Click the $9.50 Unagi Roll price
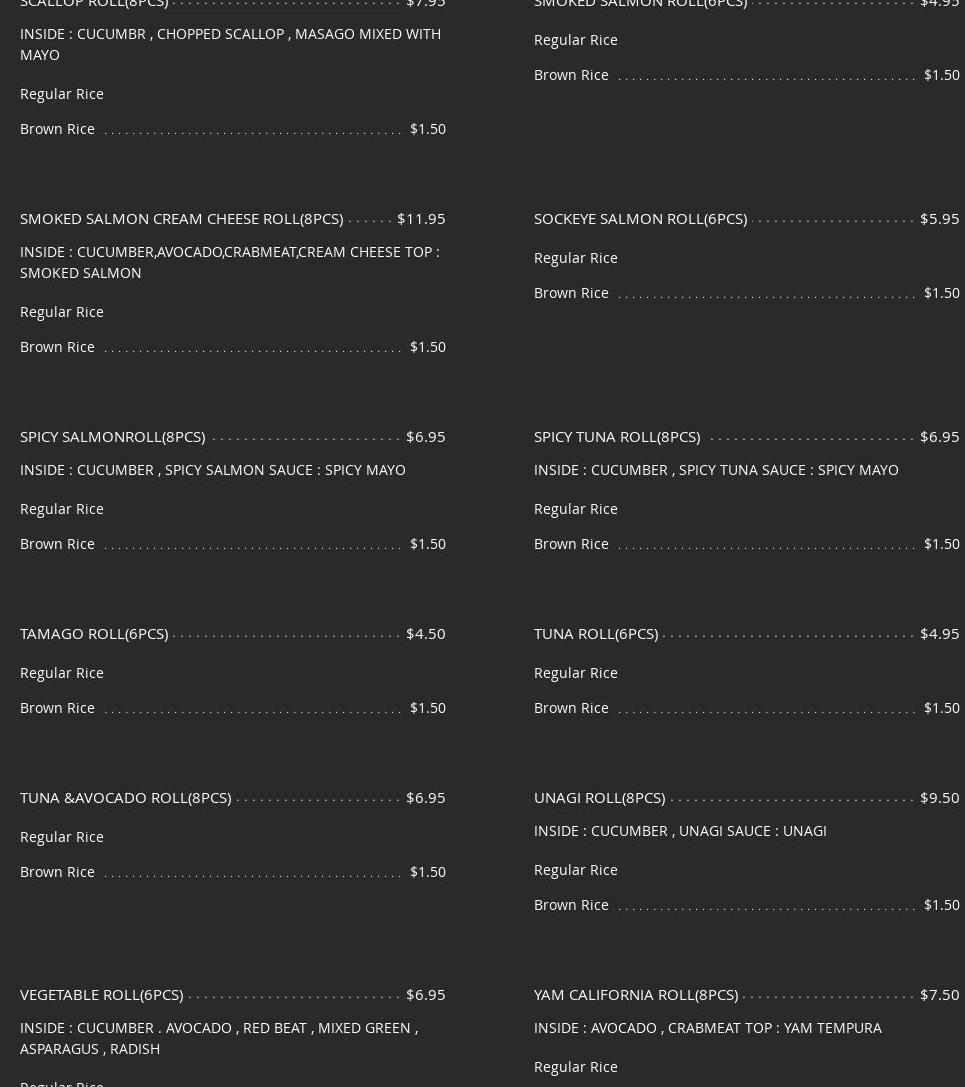Viewport: 965px width, 1087px height. (x=940, y=798)
